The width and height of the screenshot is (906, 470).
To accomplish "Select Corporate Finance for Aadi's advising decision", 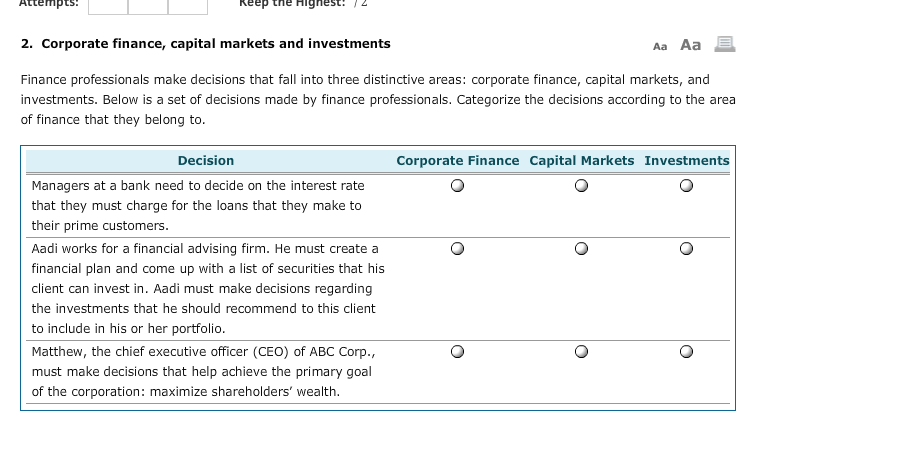I will coord(457,249).
